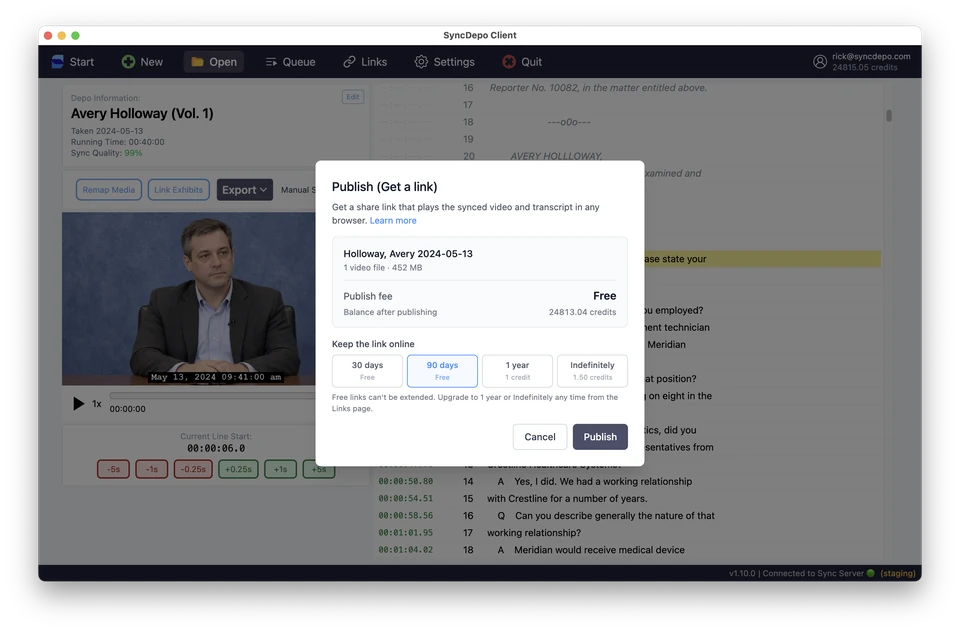Screen dimensions: 960x632
Task: Select the 30 days free option
Action: [x=367, y=371]
